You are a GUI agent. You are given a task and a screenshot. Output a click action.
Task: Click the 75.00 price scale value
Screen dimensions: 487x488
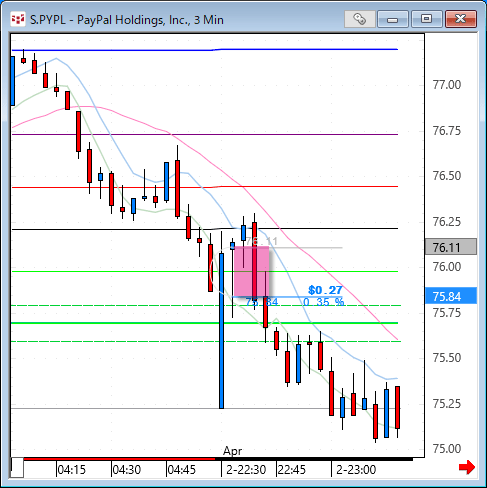tap(447, 449)
